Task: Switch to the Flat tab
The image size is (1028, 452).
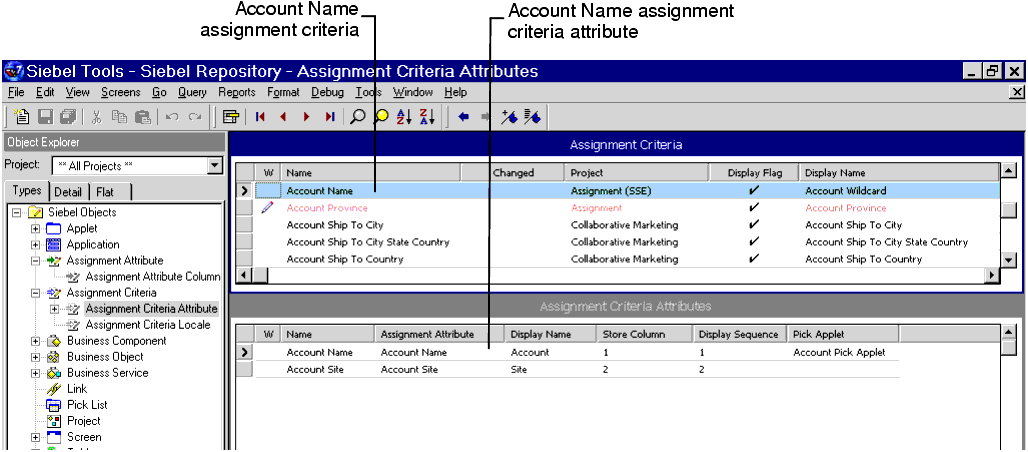Action: [x=105, y=192]
